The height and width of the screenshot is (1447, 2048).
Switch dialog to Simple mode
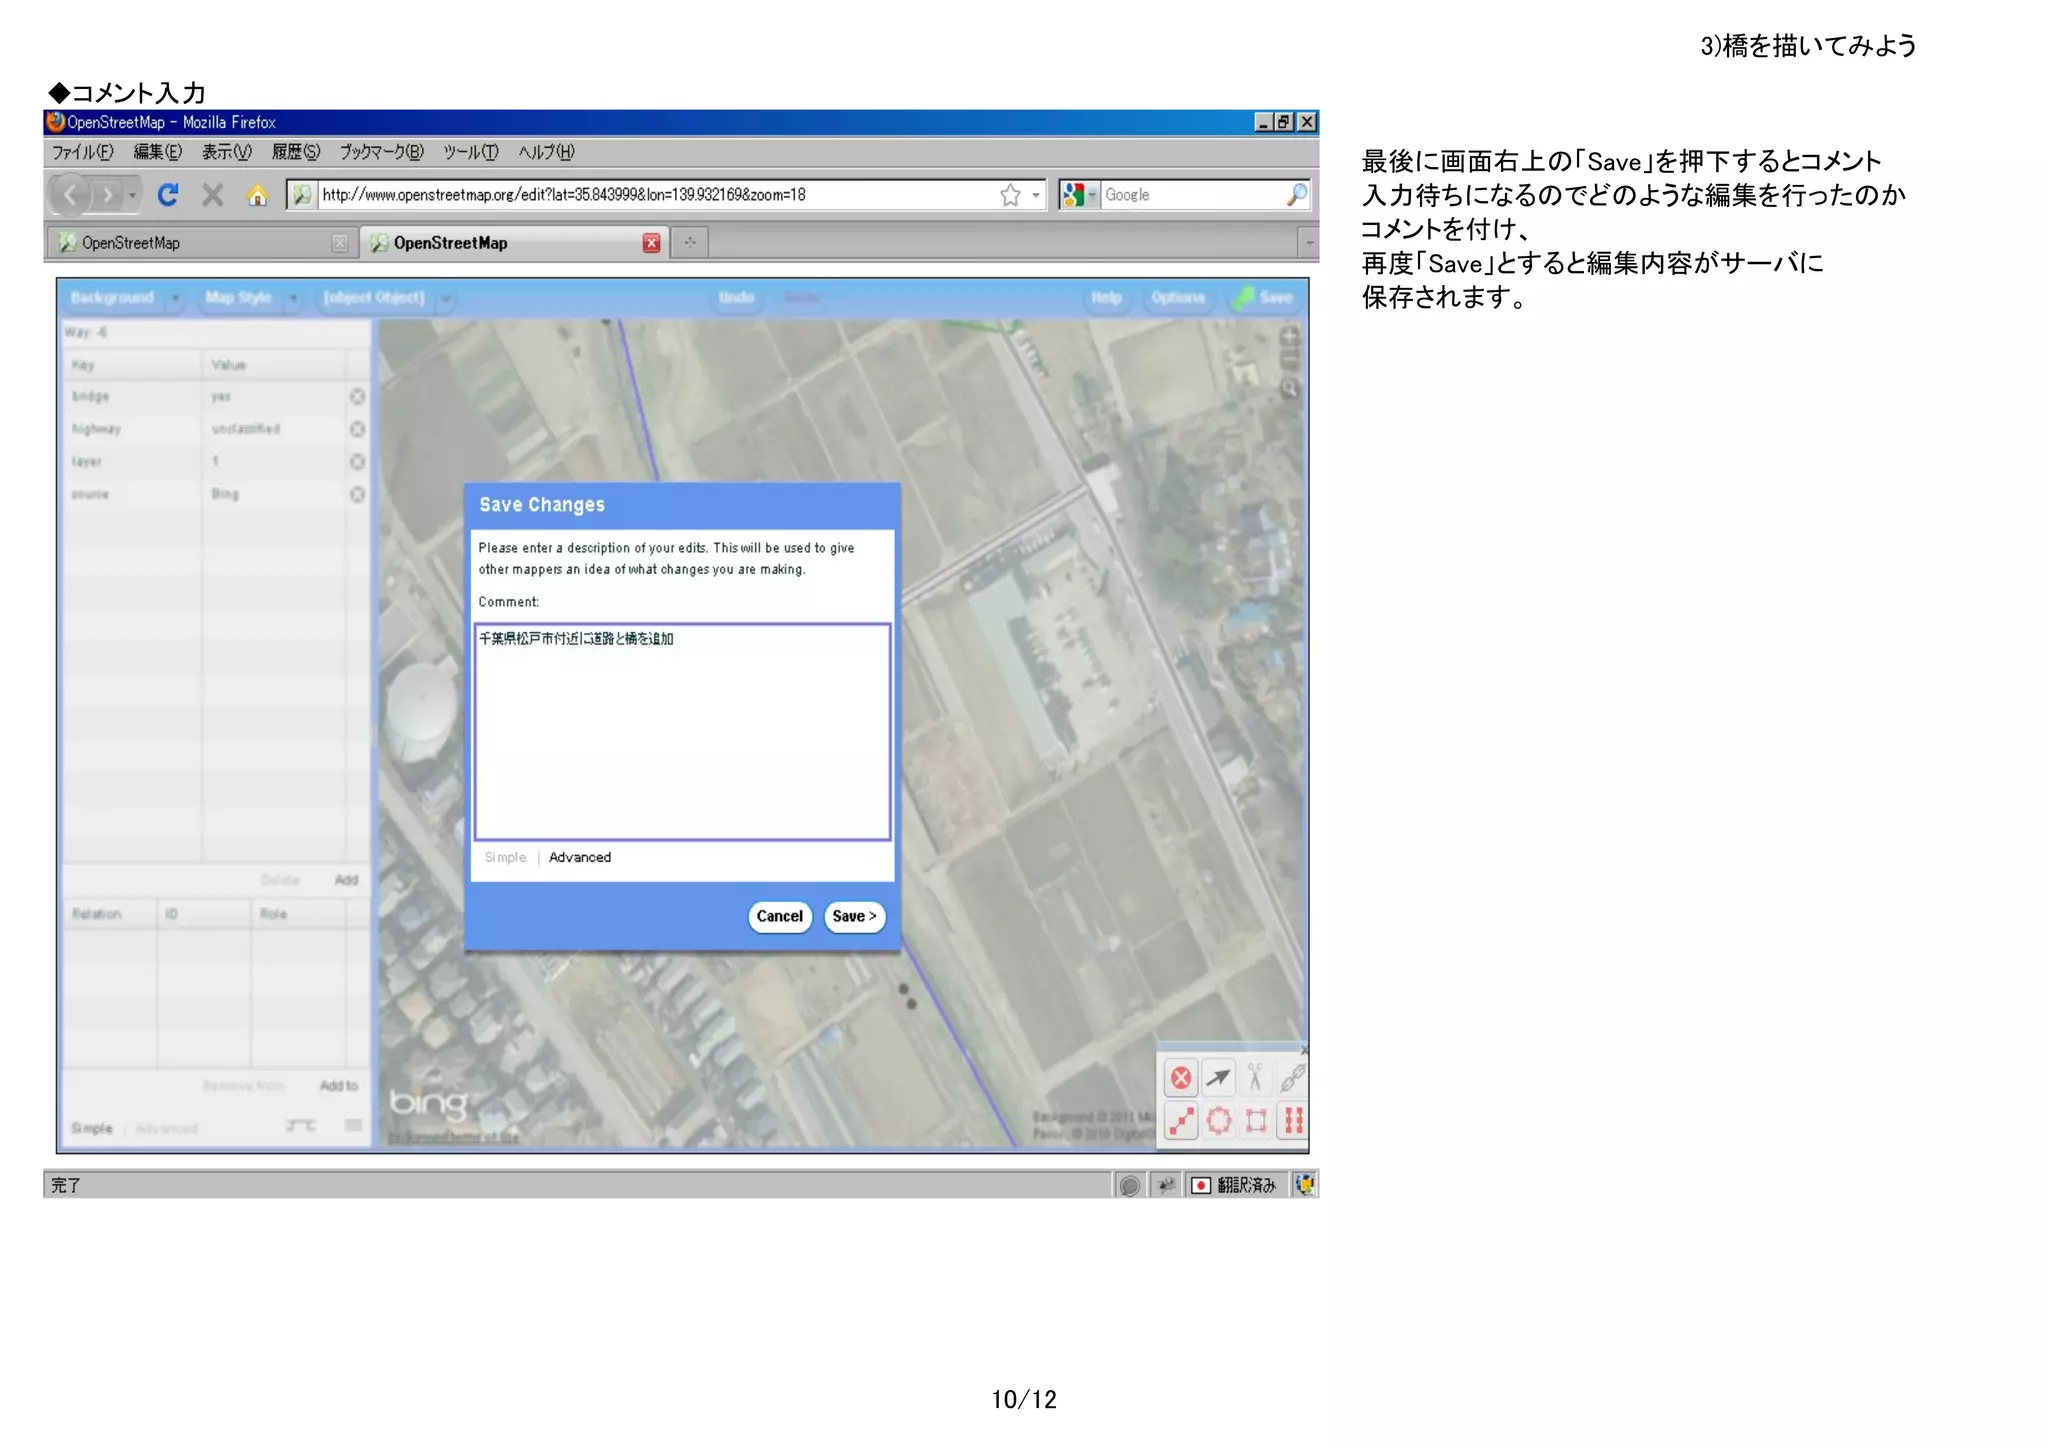tap(505, 857)
